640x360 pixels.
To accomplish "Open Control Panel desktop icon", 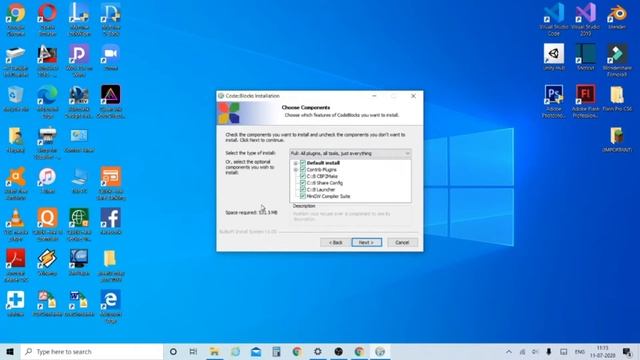I will pos(79,141).
